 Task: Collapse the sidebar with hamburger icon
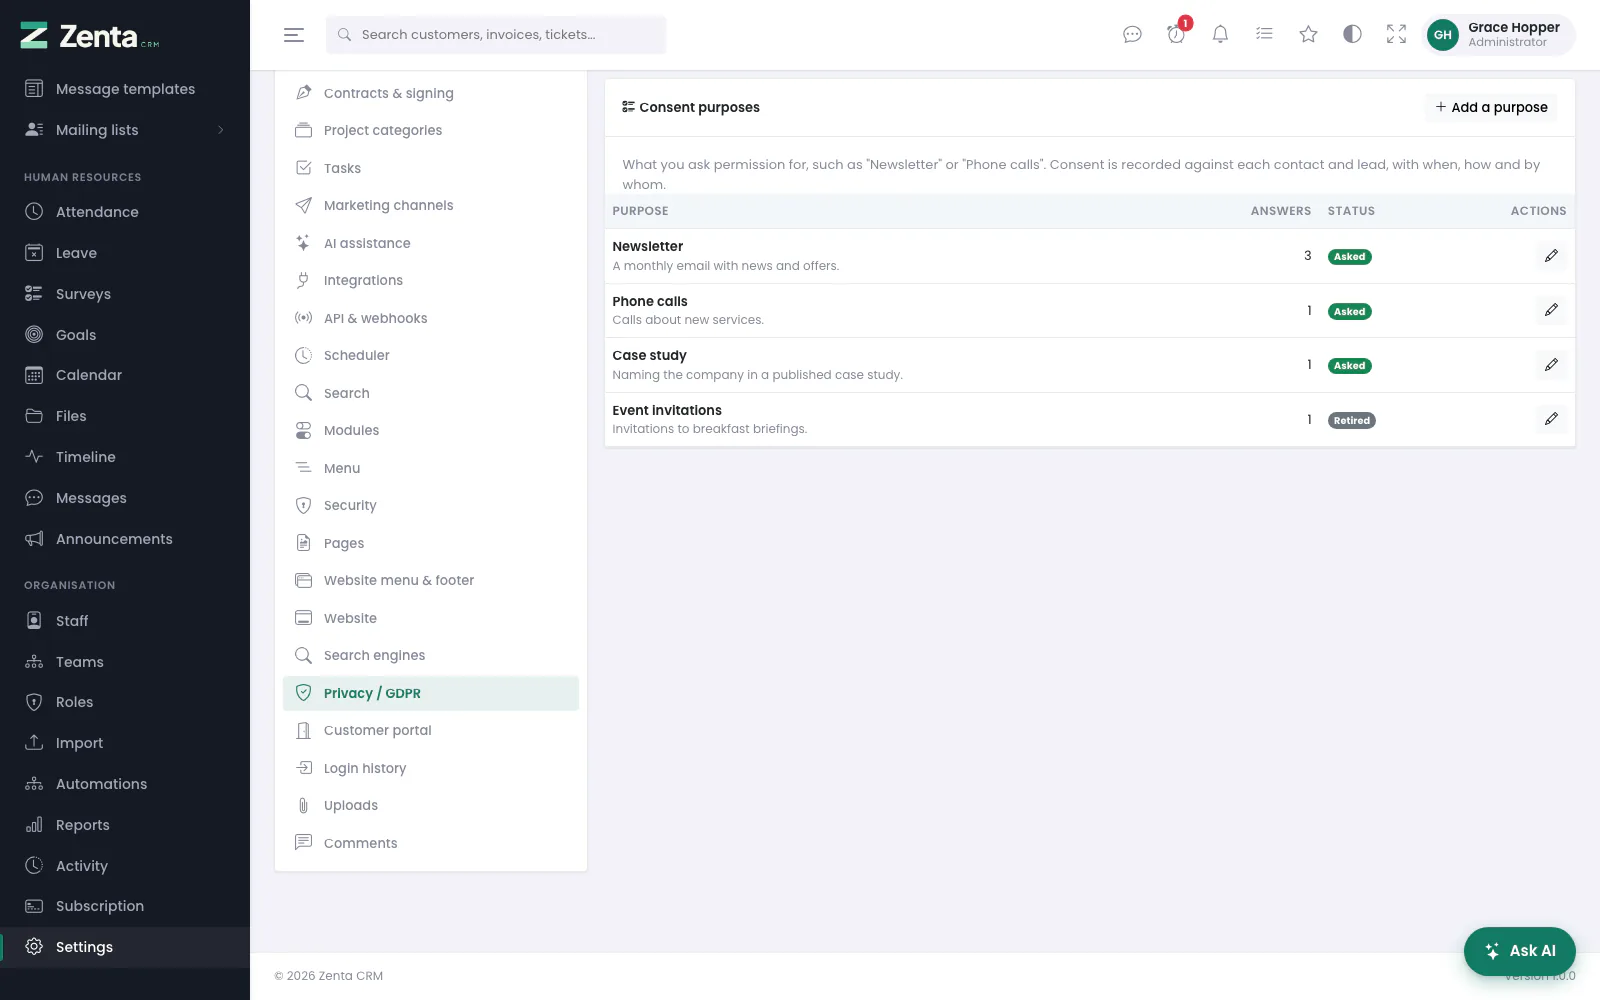294,35
